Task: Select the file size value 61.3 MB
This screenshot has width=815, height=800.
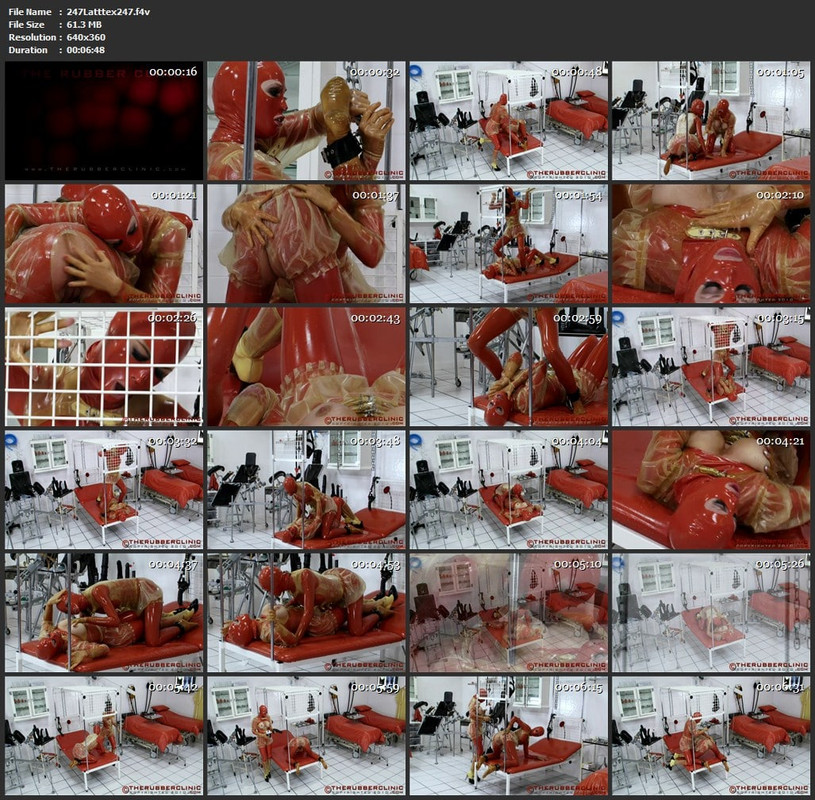Action: 84,24
